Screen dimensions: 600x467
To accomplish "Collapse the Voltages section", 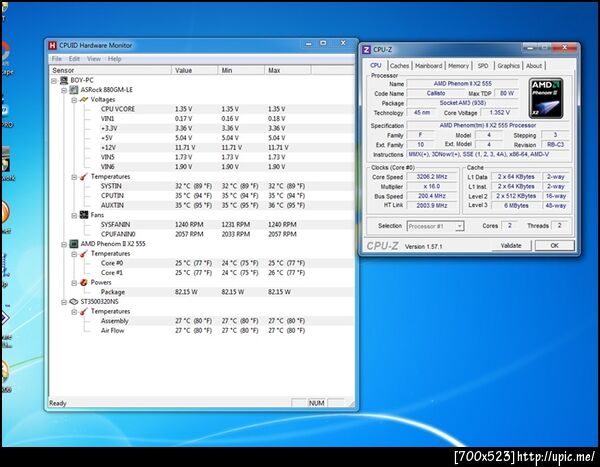I will [74, 100].
